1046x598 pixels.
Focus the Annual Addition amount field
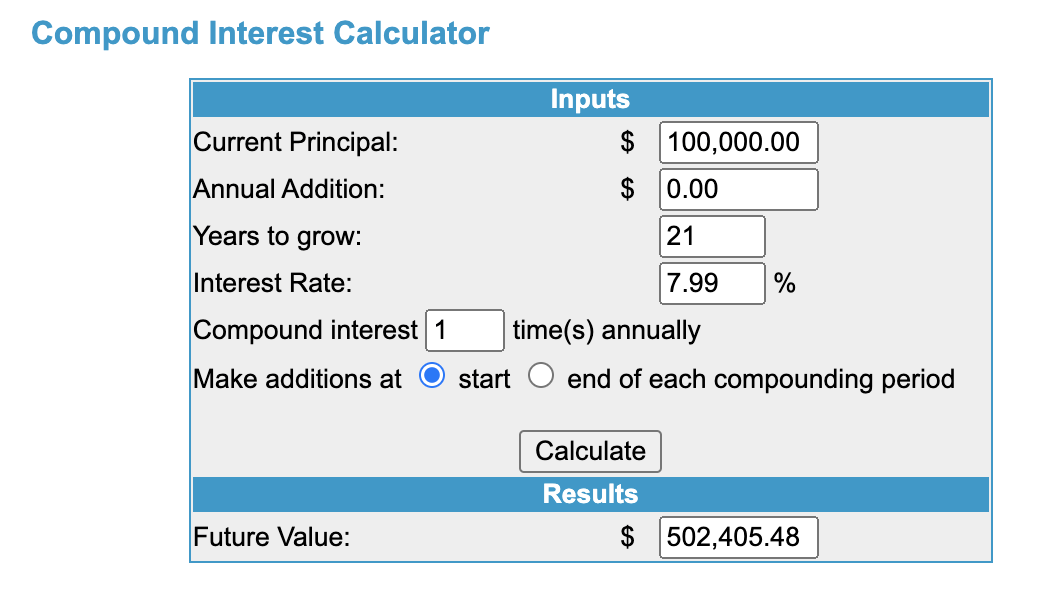pyautogui.click(x=738, y=189)
